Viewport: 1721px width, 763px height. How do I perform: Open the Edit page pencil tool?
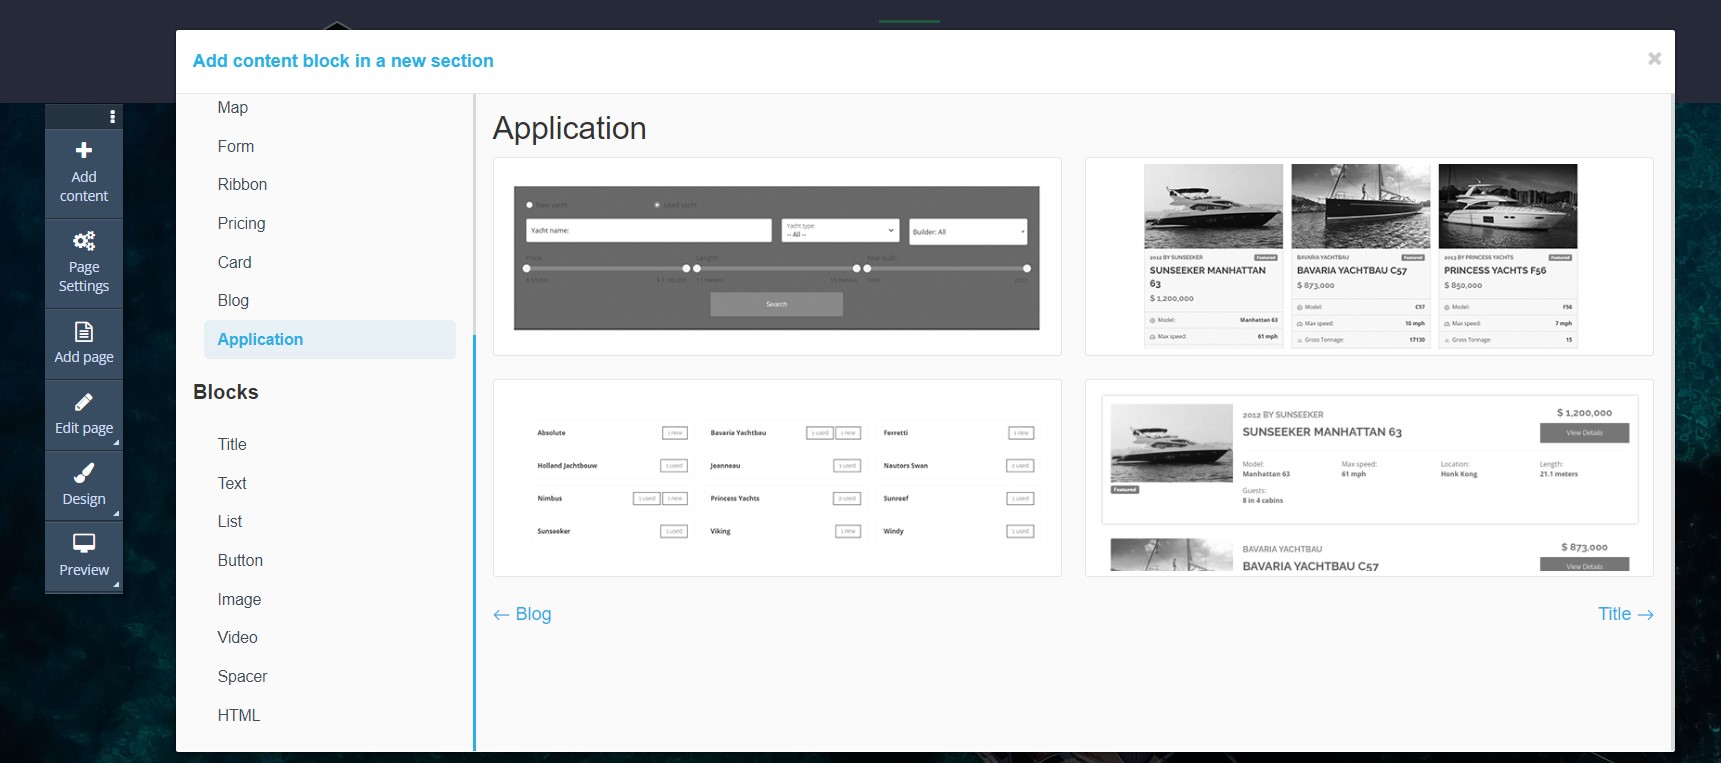coord(84,402)
